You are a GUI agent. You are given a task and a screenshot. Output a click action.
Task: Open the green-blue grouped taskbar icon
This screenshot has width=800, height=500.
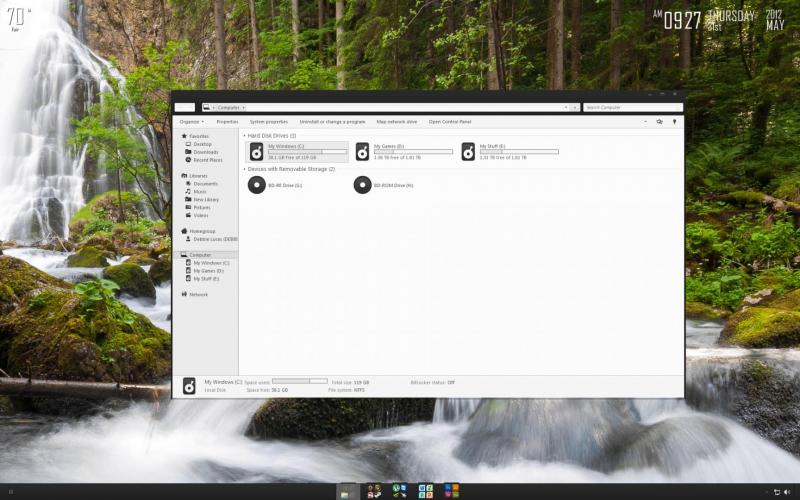coord(399,492)
